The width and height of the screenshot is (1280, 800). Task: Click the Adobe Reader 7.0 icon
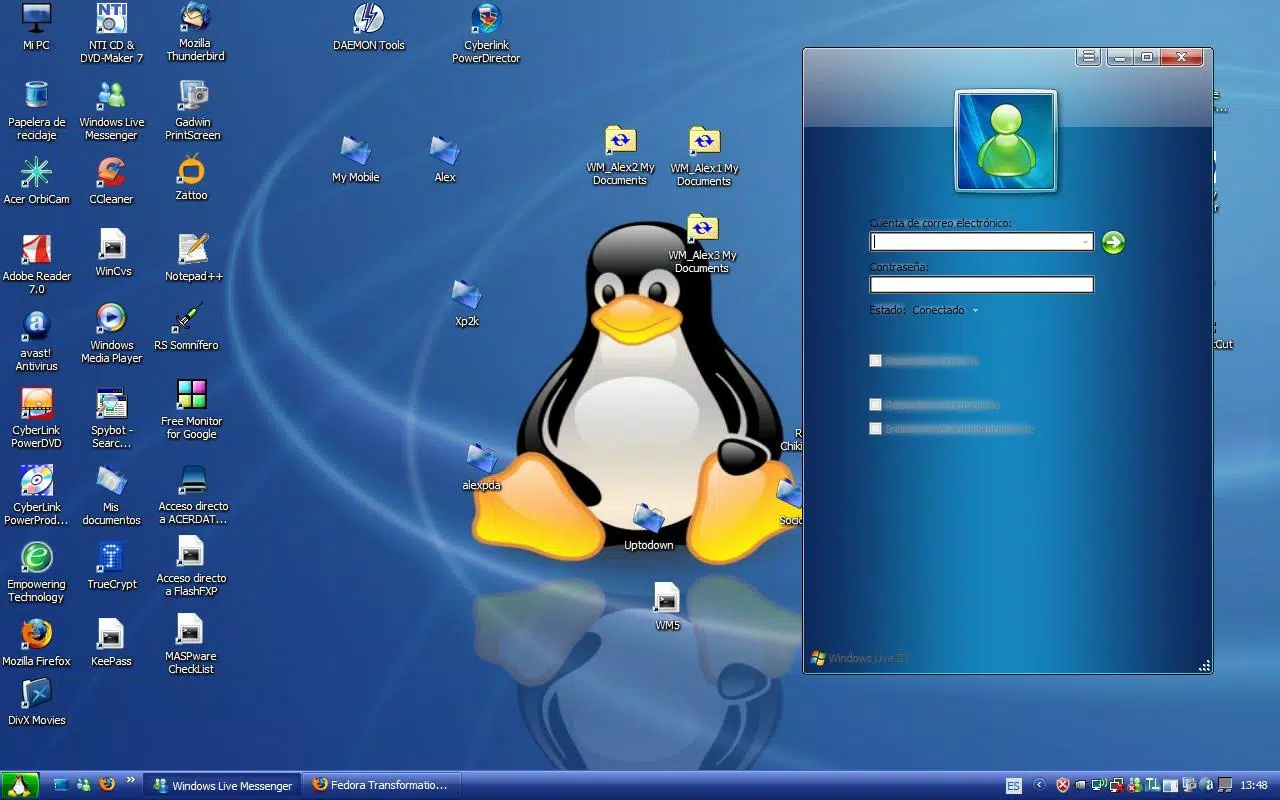pos(37,264)
